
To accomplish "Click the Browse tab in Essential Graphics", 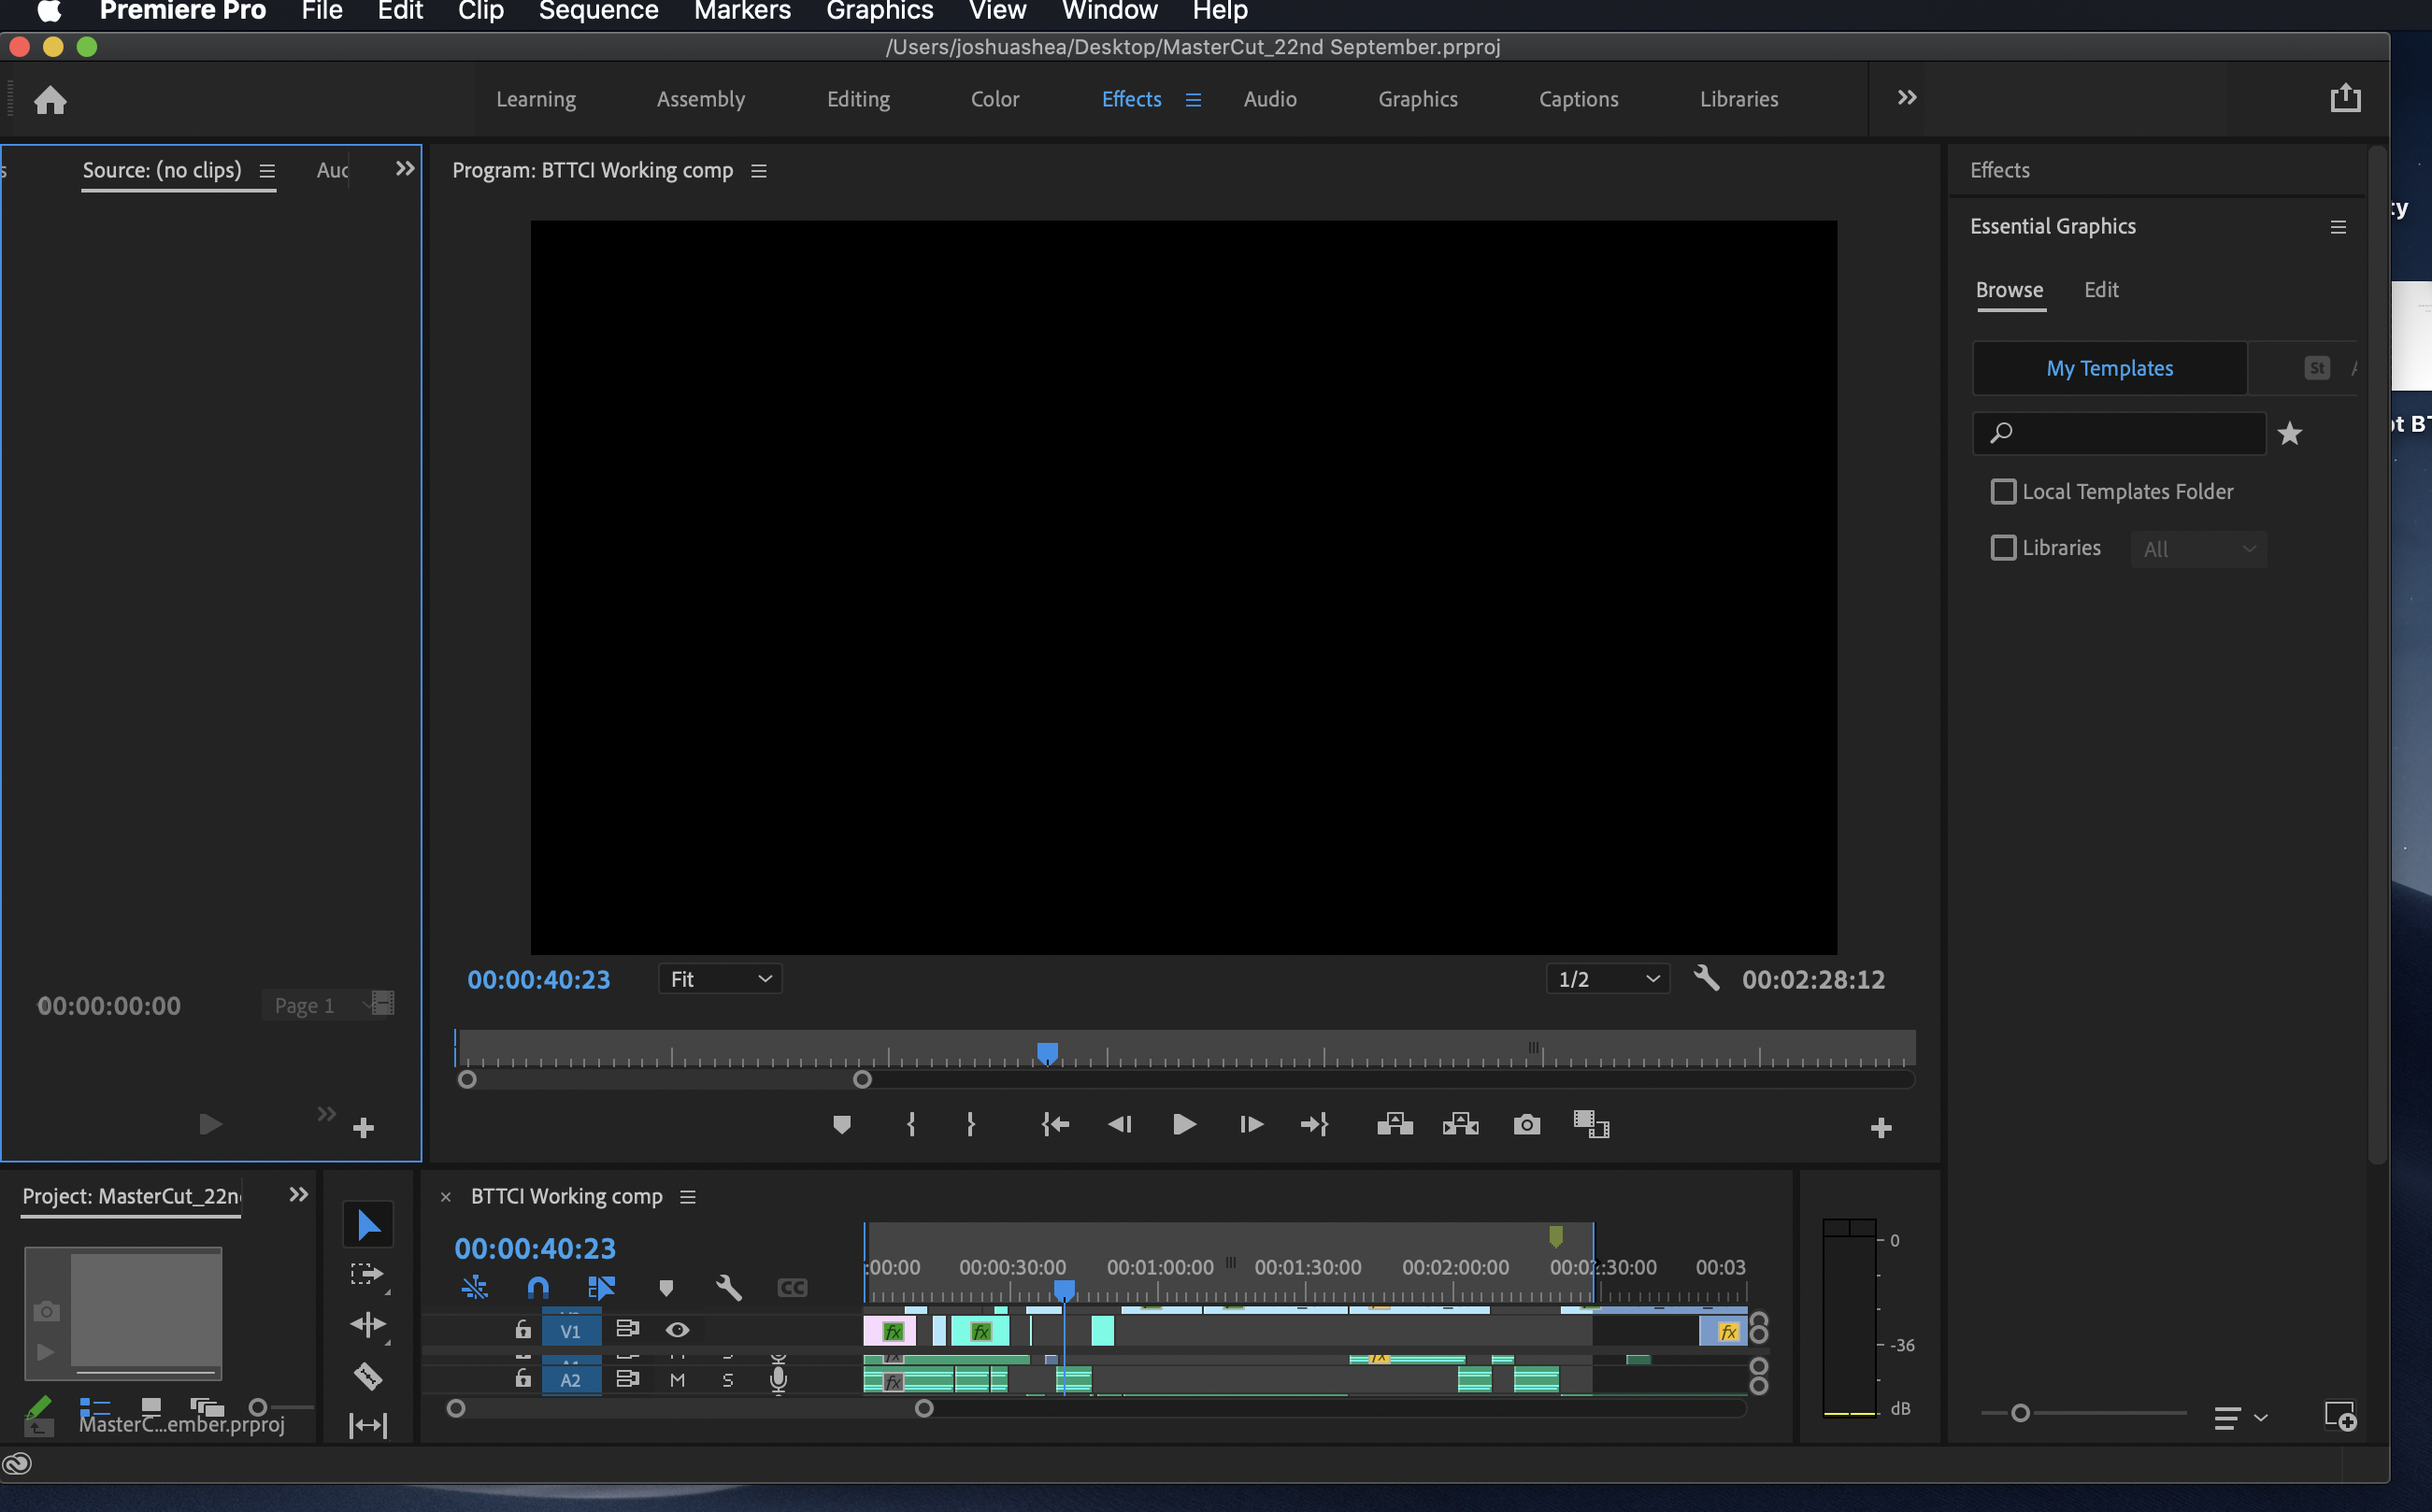I will coord(2009,289).
